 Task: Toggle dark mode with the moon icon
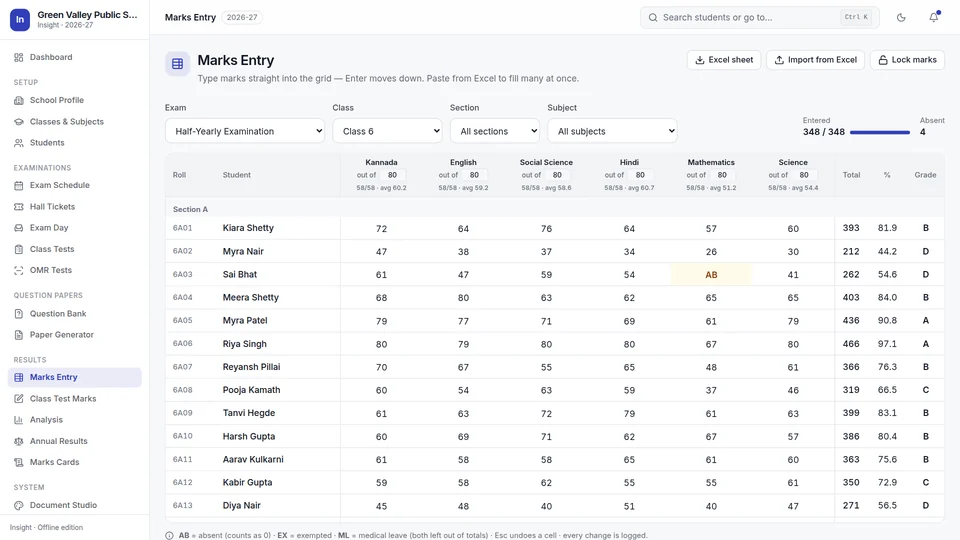tap(901, 17)
